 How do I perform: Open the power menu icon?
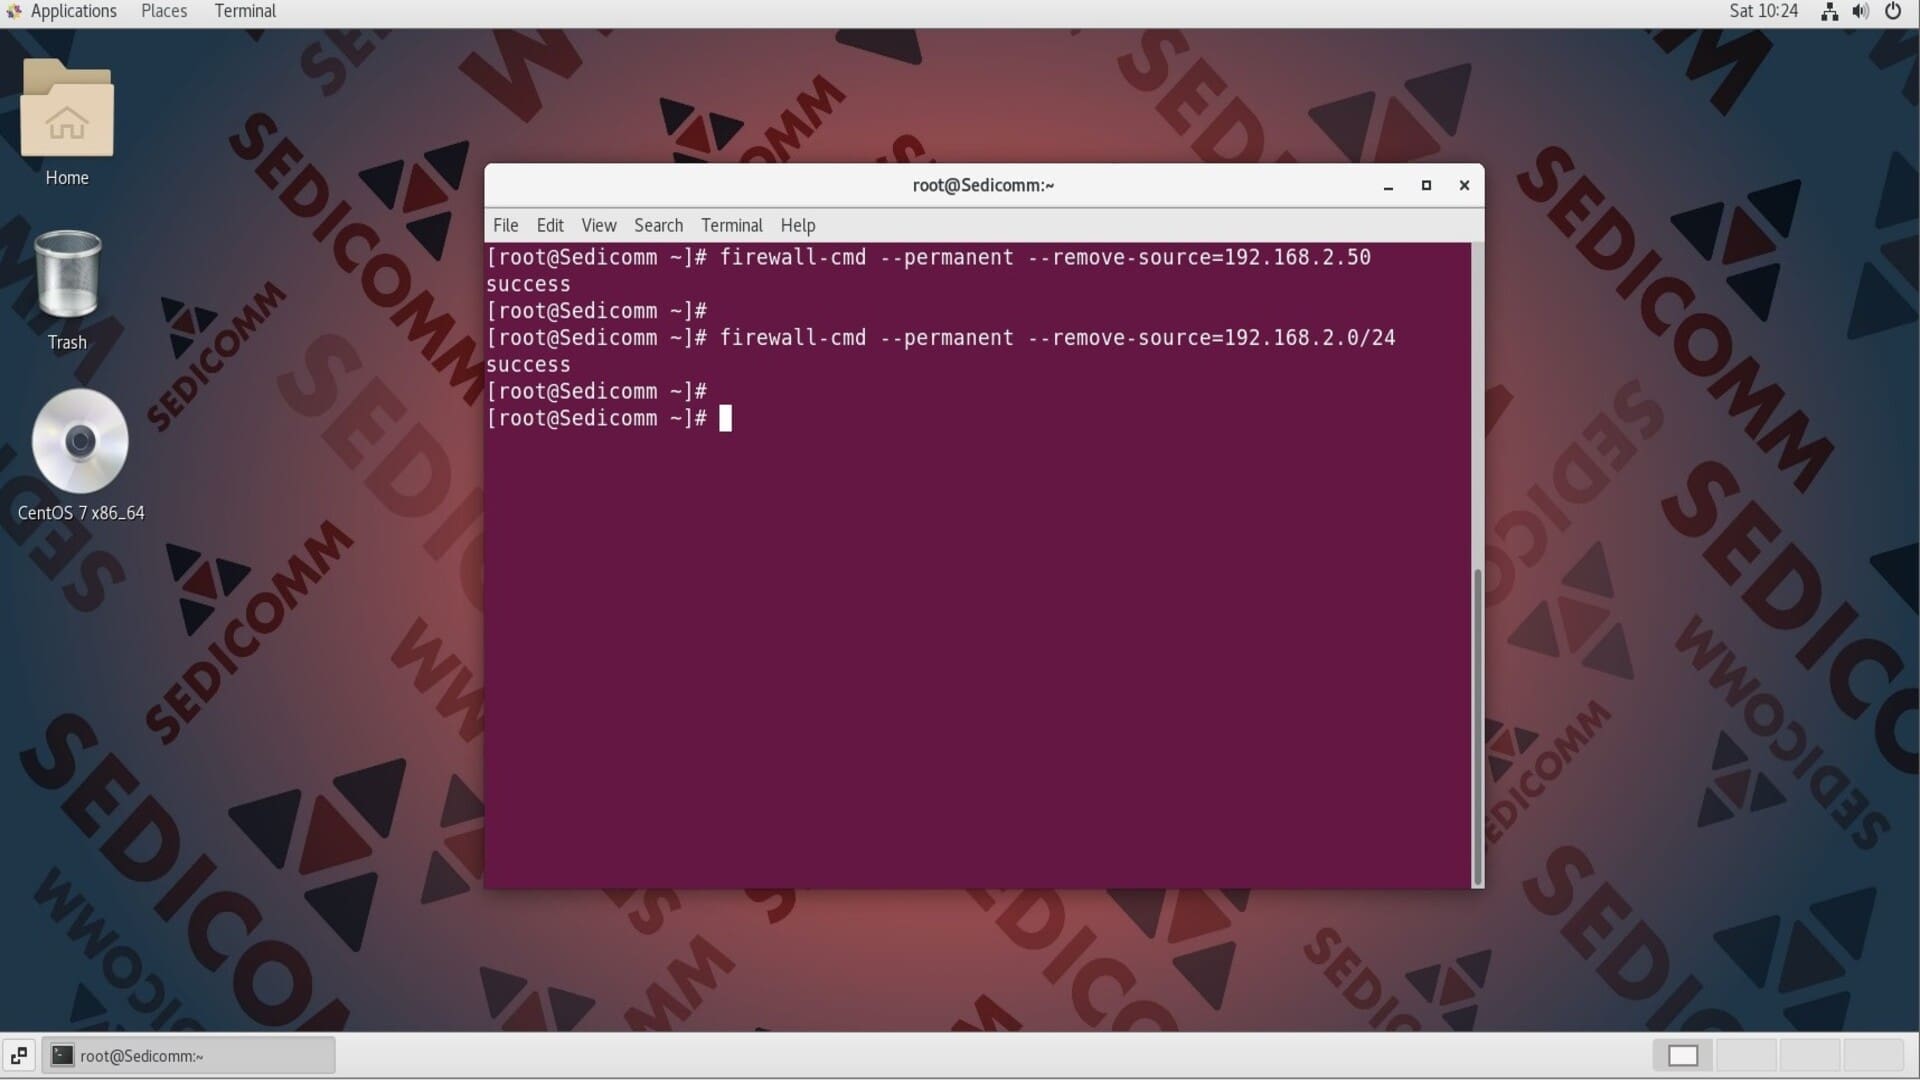1893,12
